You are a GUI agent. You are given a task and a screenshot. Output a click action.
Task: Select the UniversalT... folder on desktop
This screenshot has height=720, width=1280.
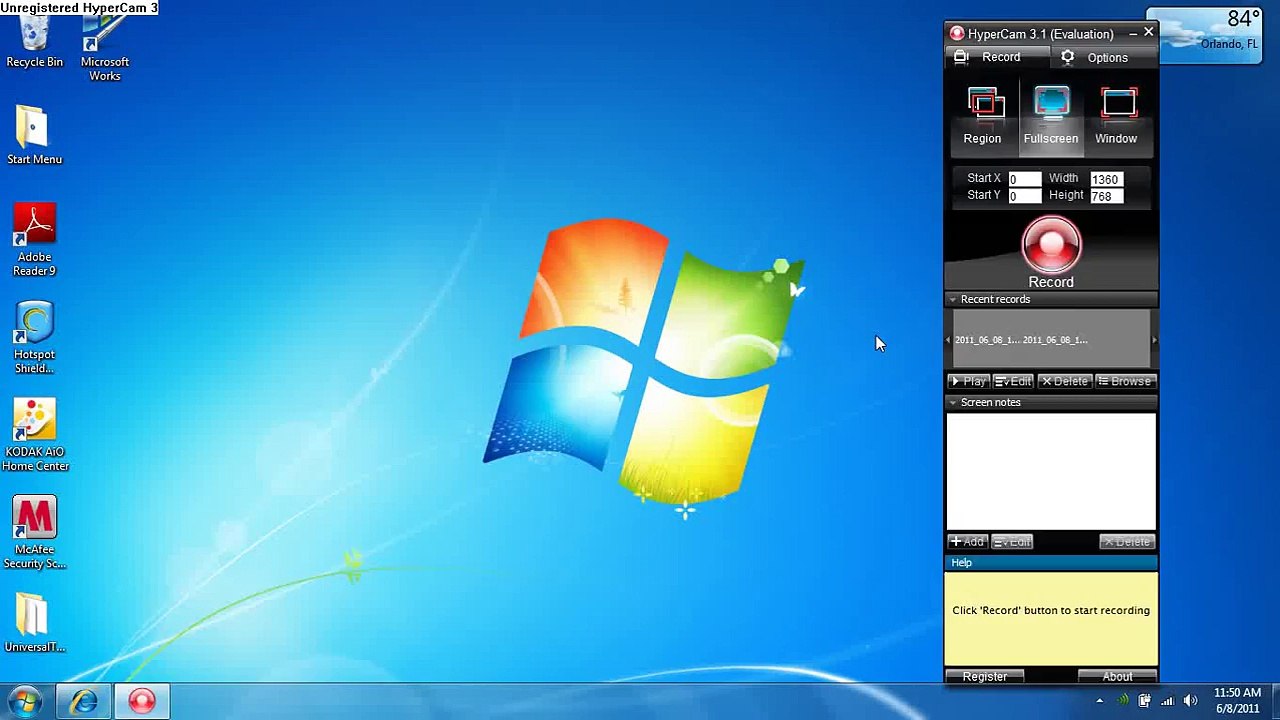point(34,623)
